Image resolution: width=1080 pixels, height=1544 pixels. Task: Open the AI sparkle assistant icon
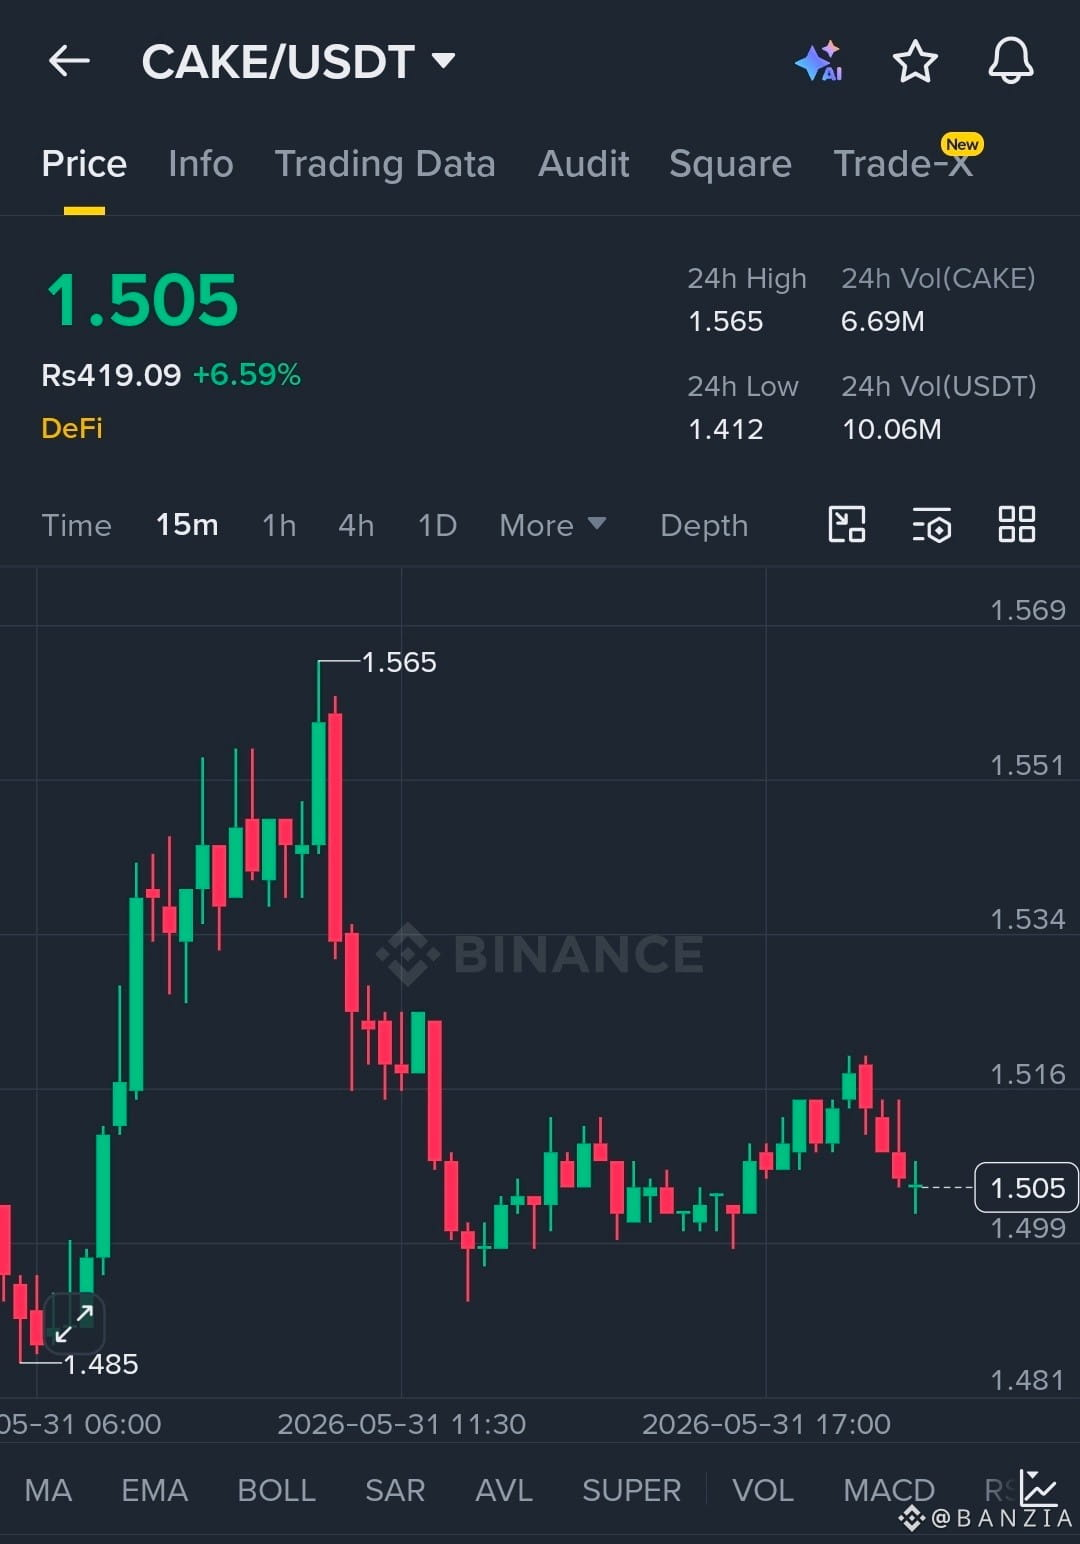[819, 61]
